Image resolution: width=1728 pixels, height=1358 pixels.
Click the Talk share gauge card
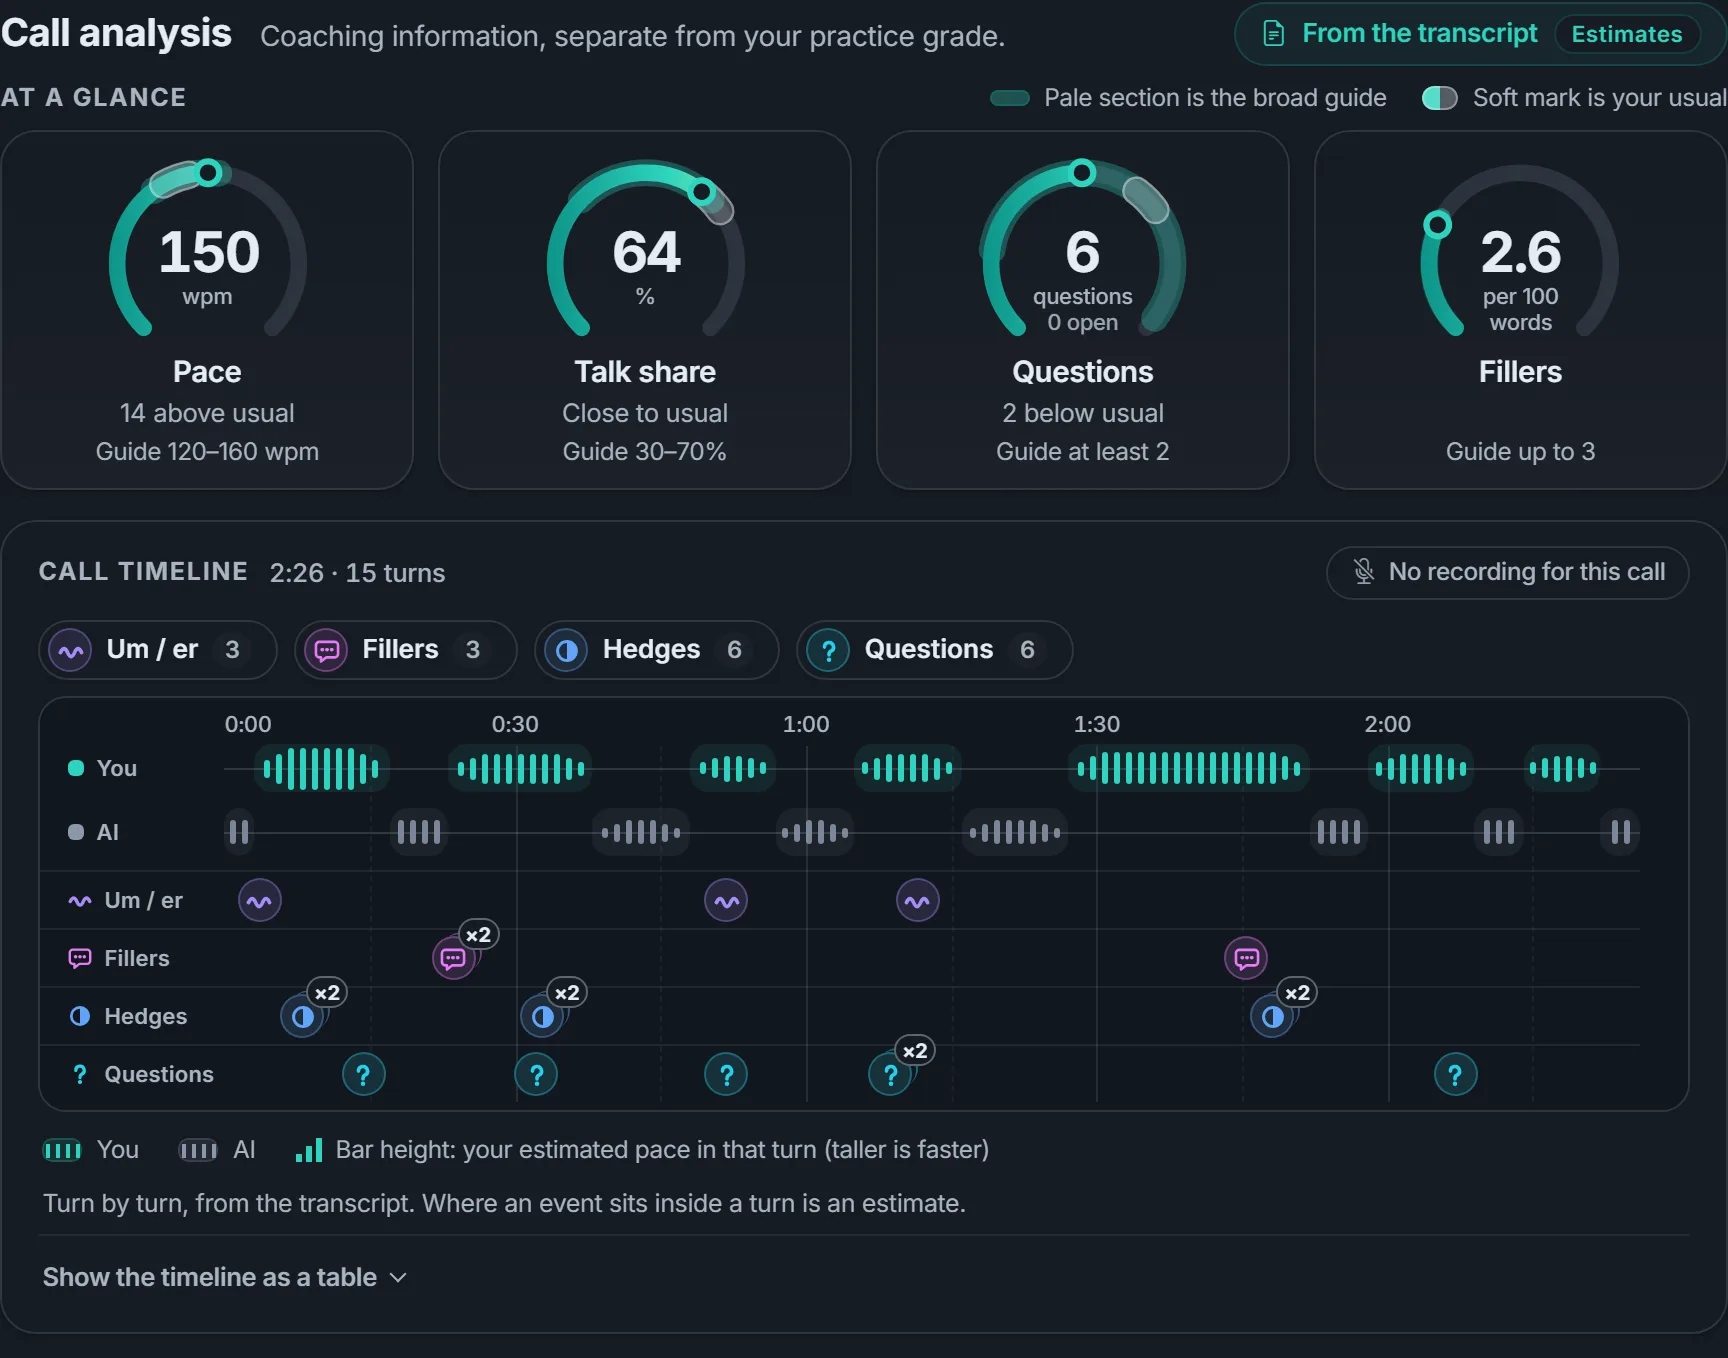click(645, 310)
